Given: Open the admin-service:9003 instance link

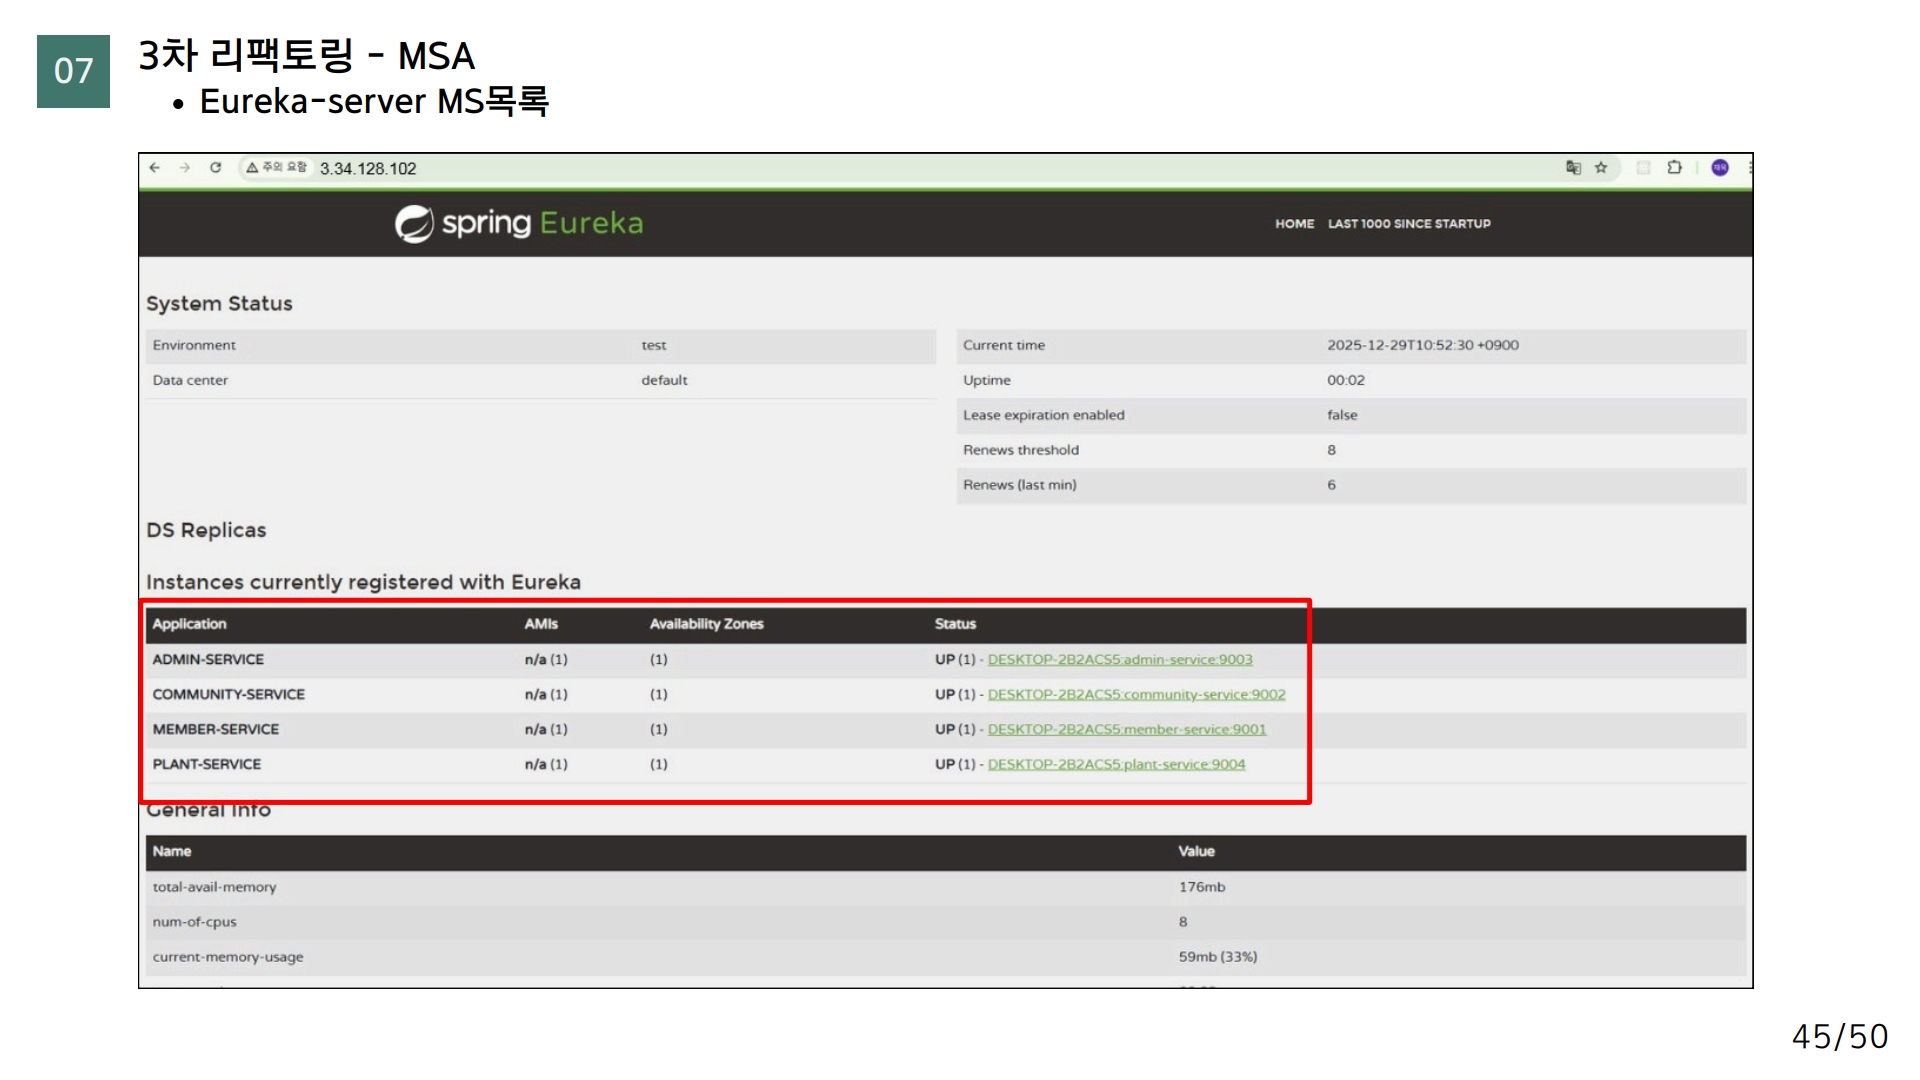Looking at the screenshot, I should (1119, 660).
